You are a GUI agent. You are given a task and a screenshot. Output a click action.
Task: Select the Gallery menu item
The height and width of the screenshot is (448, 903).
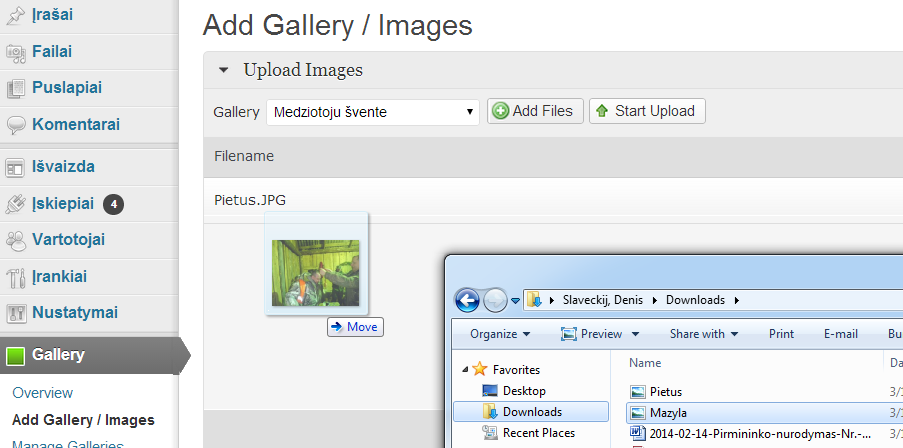click(x=58, y=354)
